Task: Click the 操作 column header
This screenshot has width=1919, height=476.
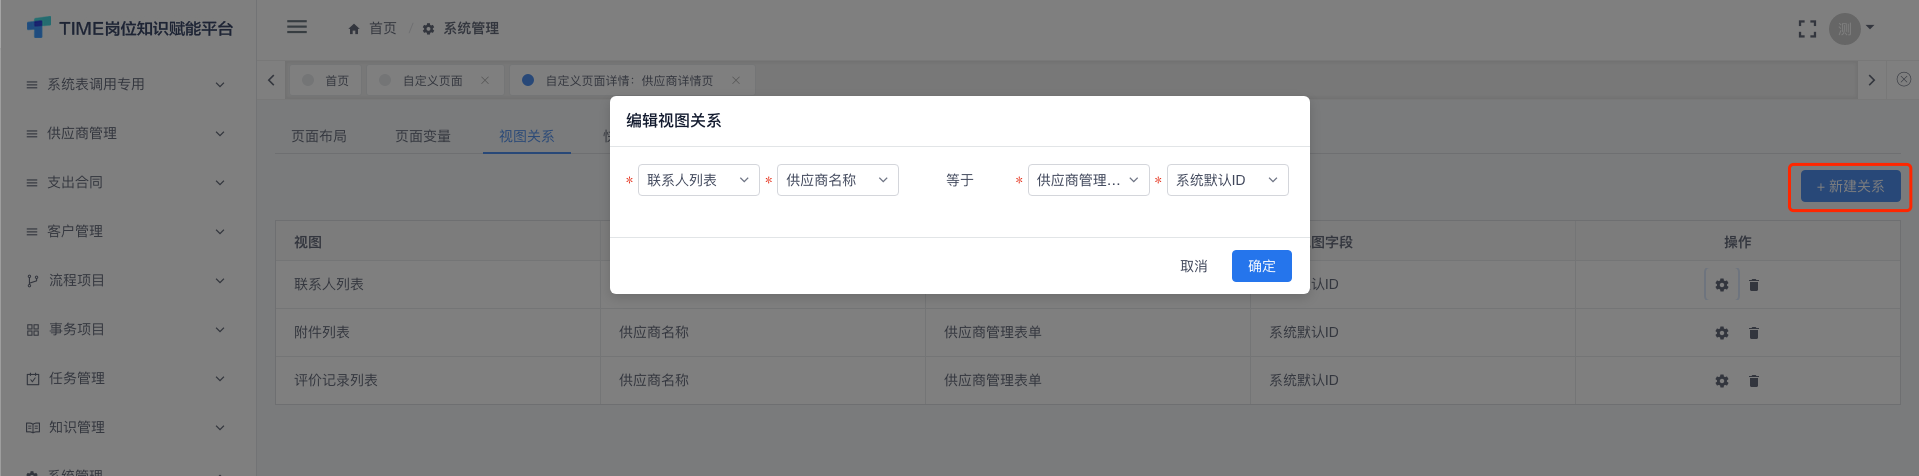Action: click(x=1738, y=242)
